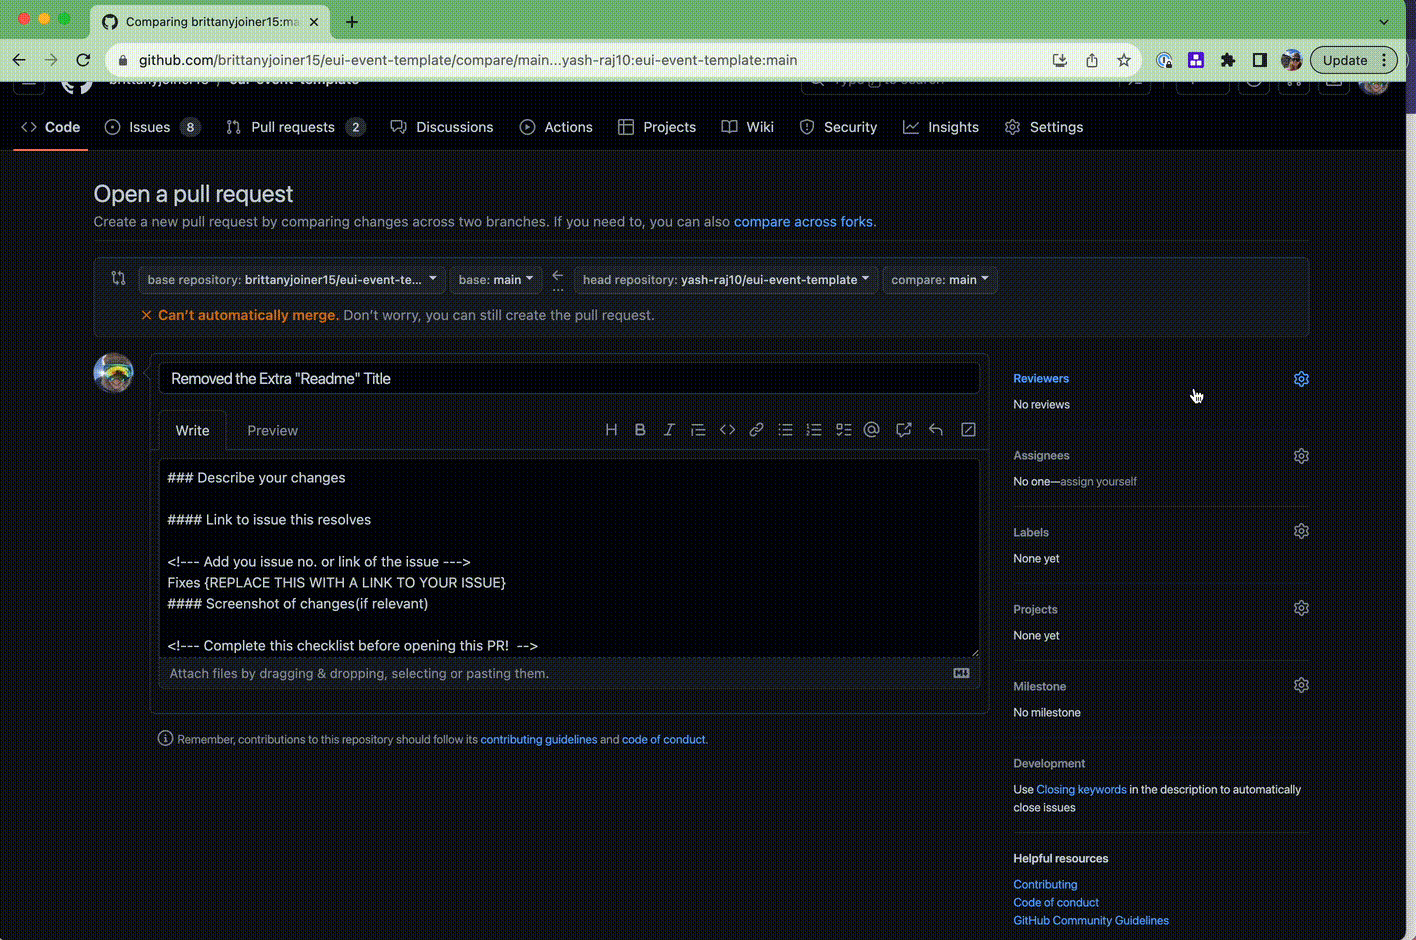1416x940 pixels.
Task: Open the compare: main branch dropdown
Action: [940, 280]
